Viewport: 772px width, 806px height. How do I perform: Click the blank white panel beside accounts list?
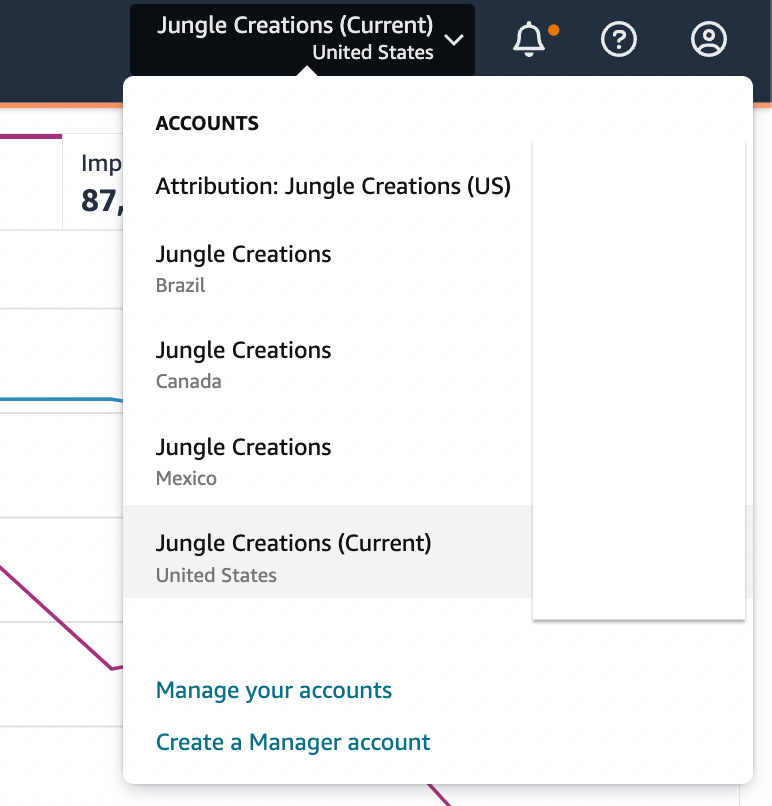pyautogui.click(x=639, y=380)
